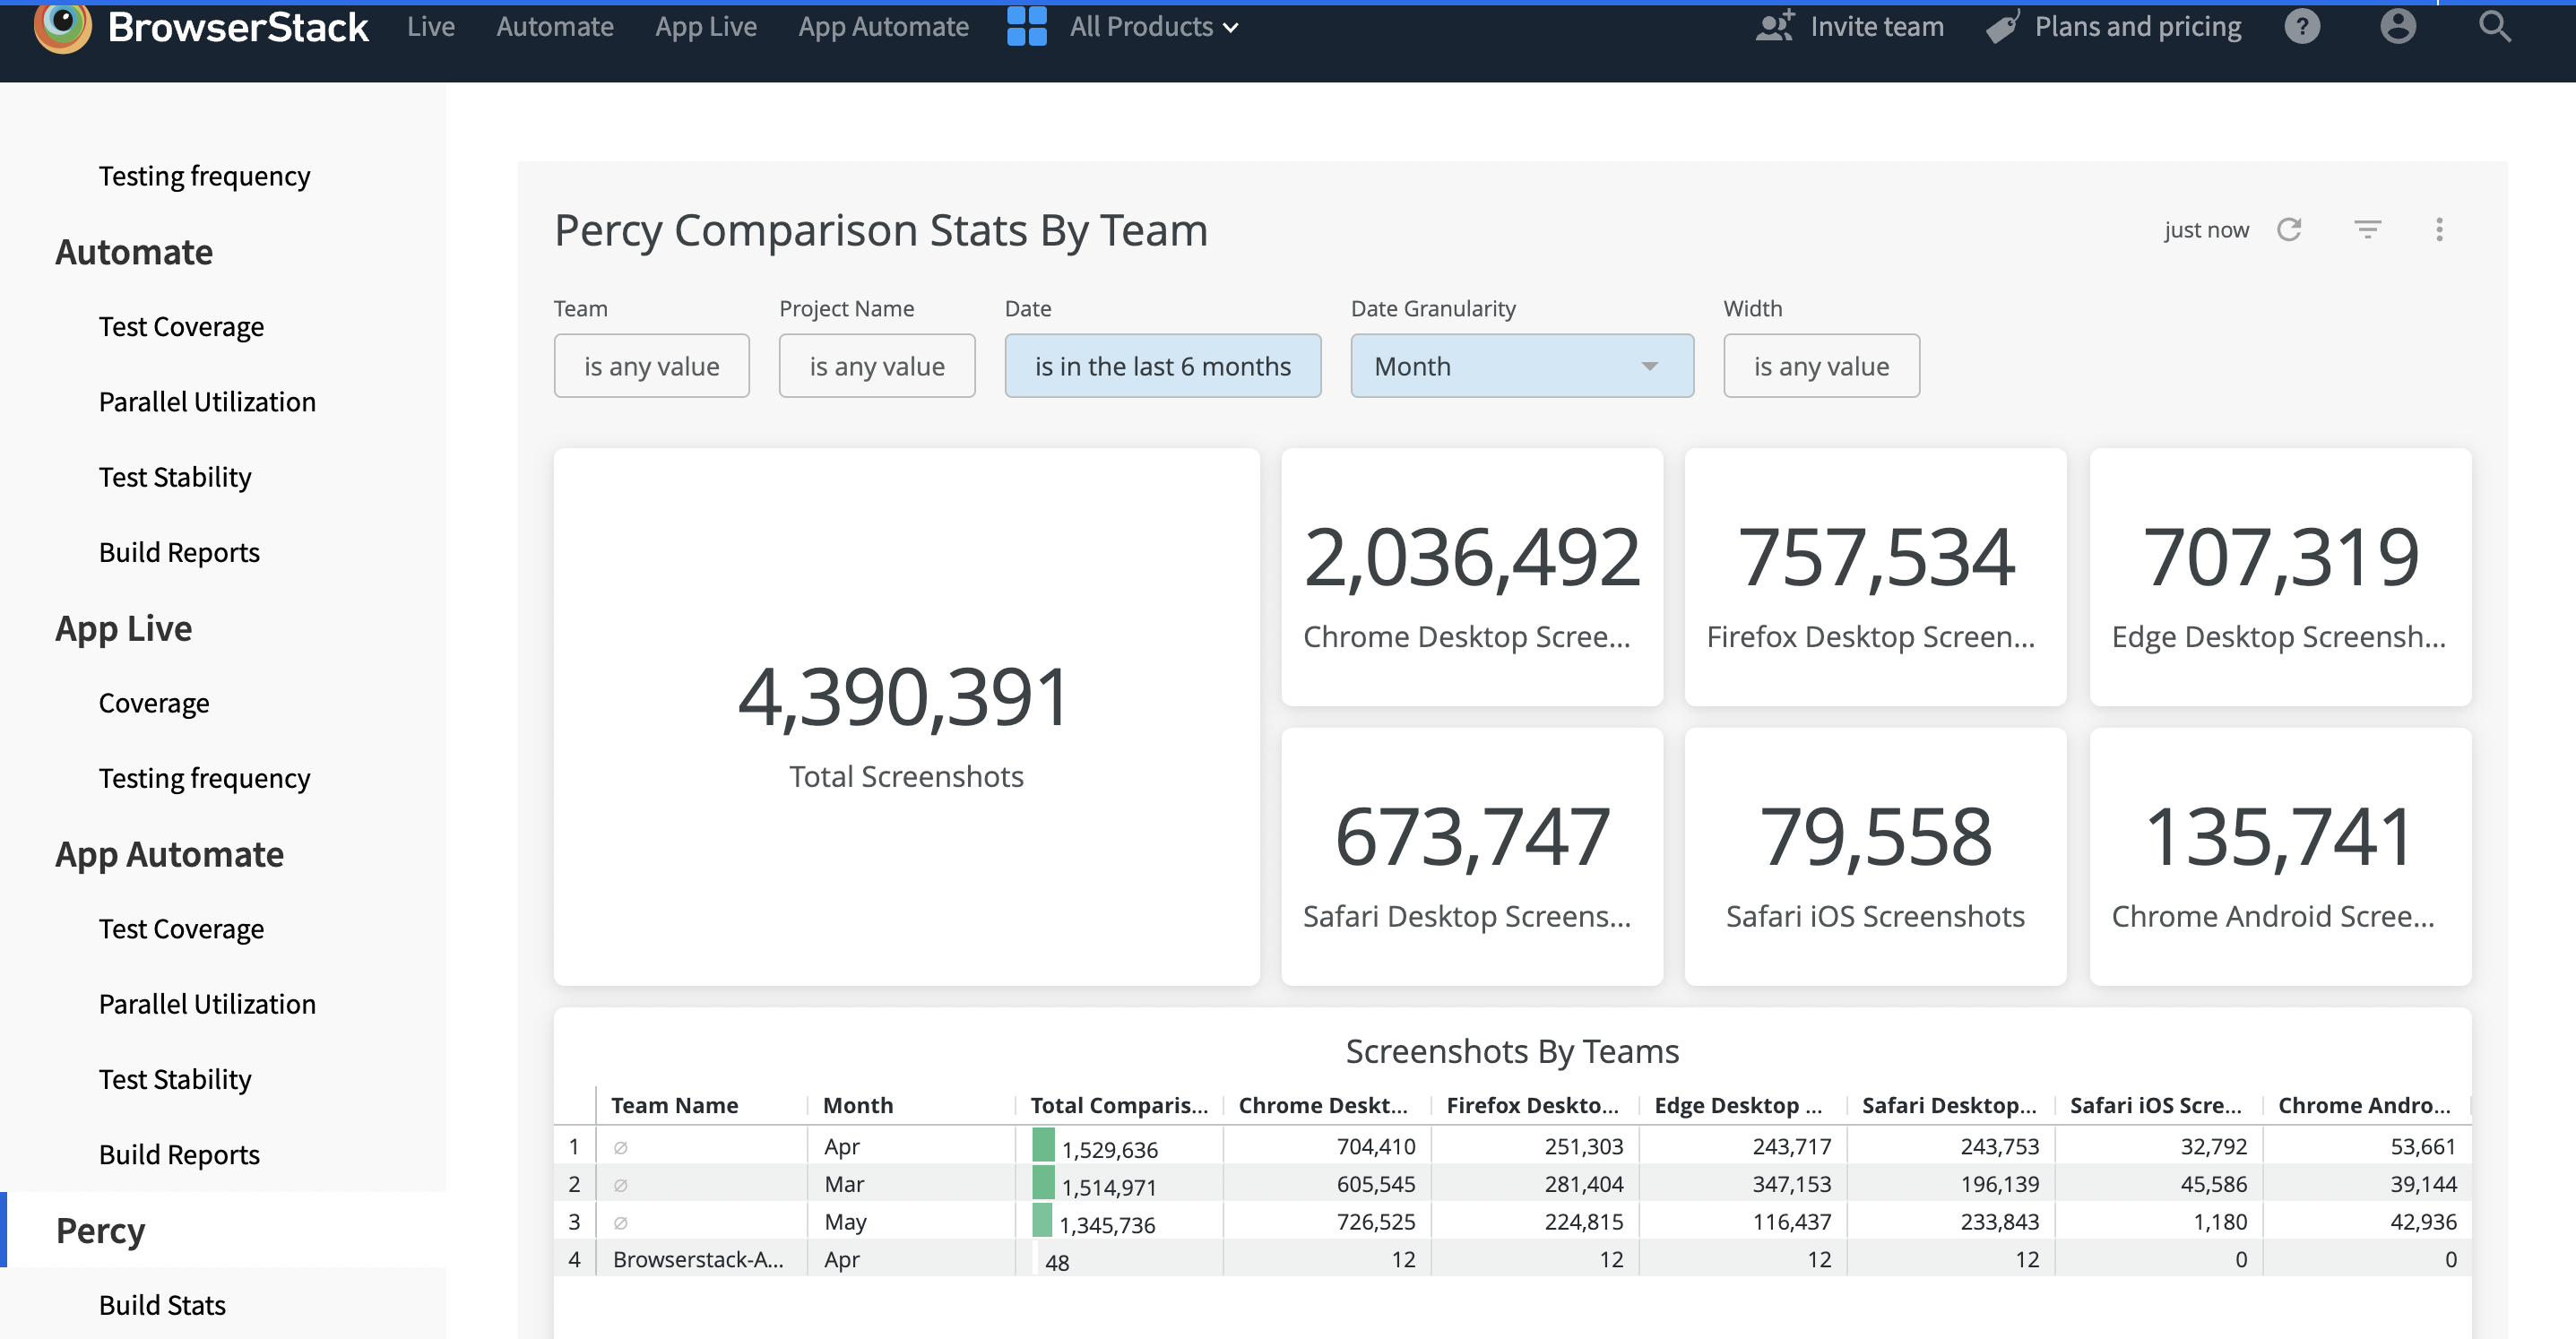Go to Percy Build Stats in sidebar

[162, 1304]
